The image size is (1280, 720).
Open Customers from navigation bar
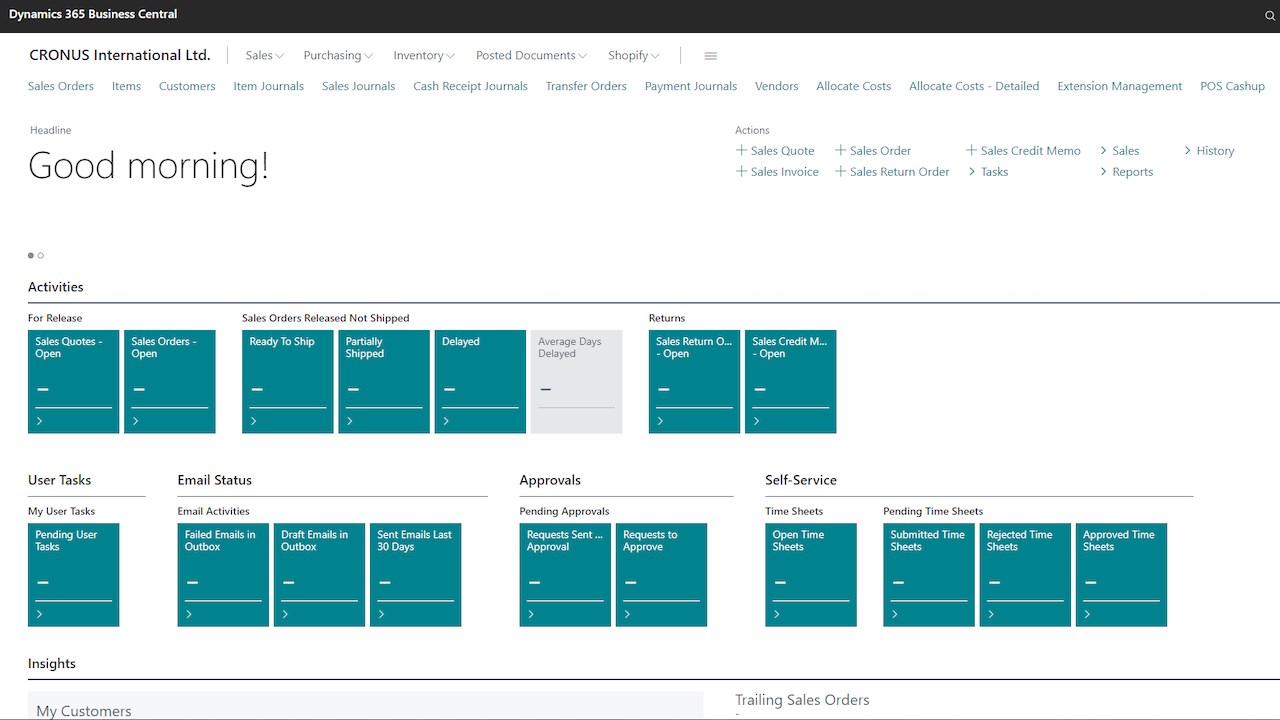[187, 86]
